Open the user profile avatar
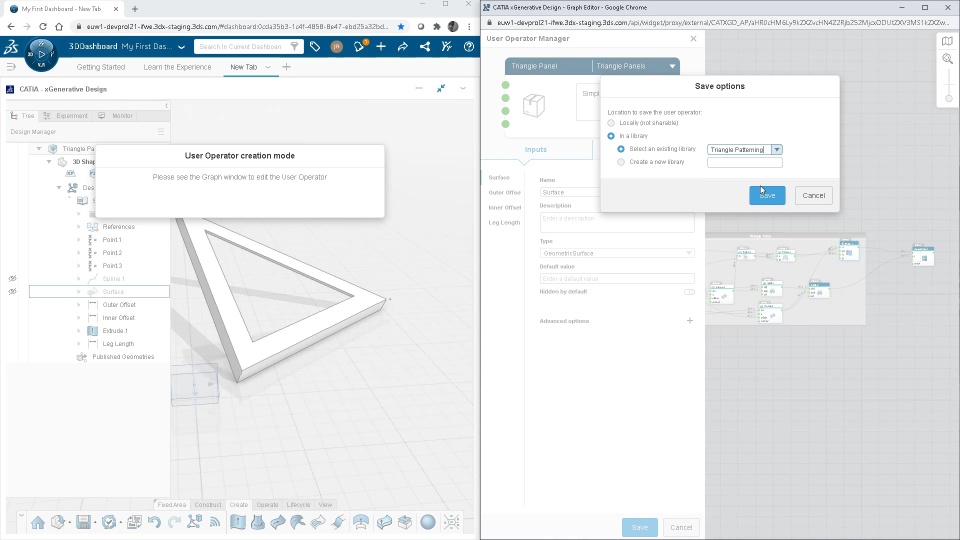This screenshot has width=960, height=540. point(337,47)
